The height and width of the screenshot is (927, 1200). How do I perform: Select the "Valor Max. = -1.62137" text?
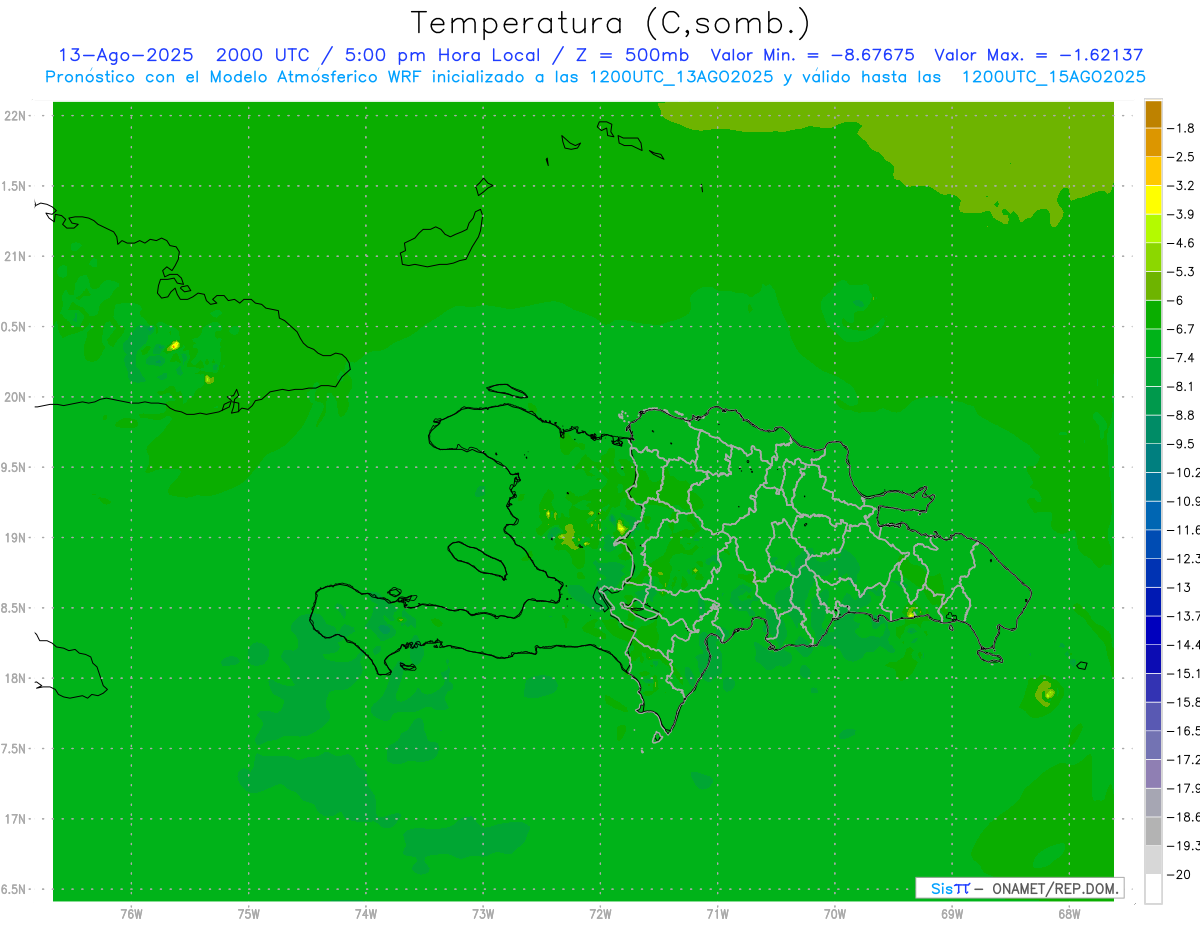(1038, 55)
